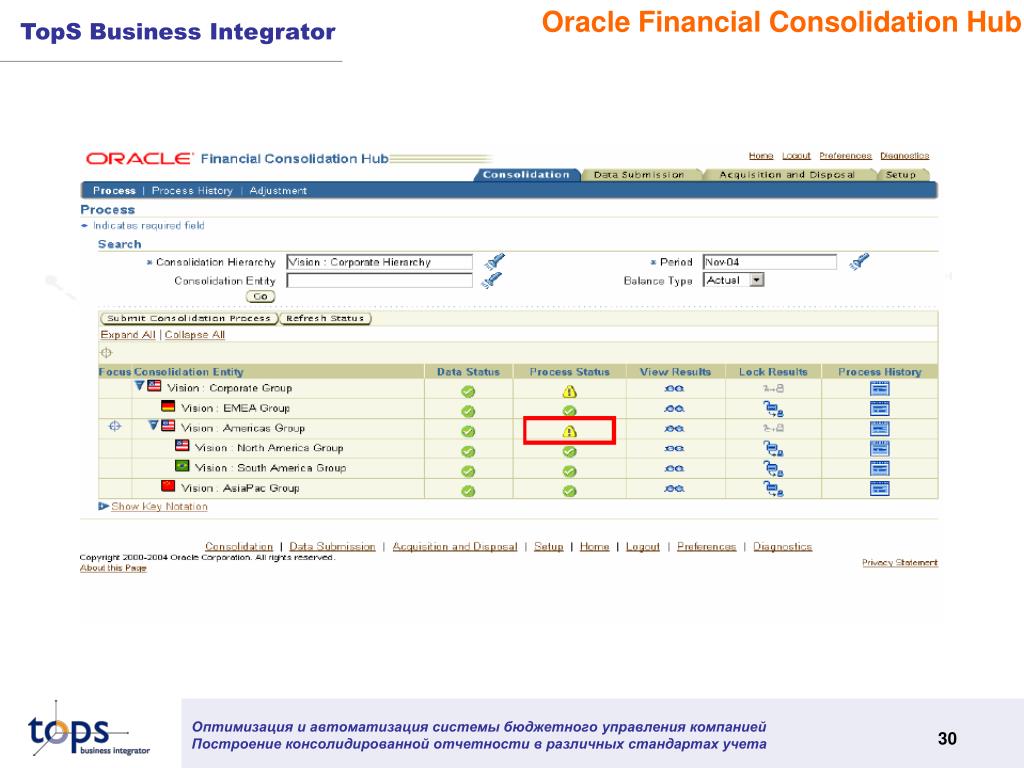
Task: Collapse the Vision Americas Group node
Action: tap(153, 426)
